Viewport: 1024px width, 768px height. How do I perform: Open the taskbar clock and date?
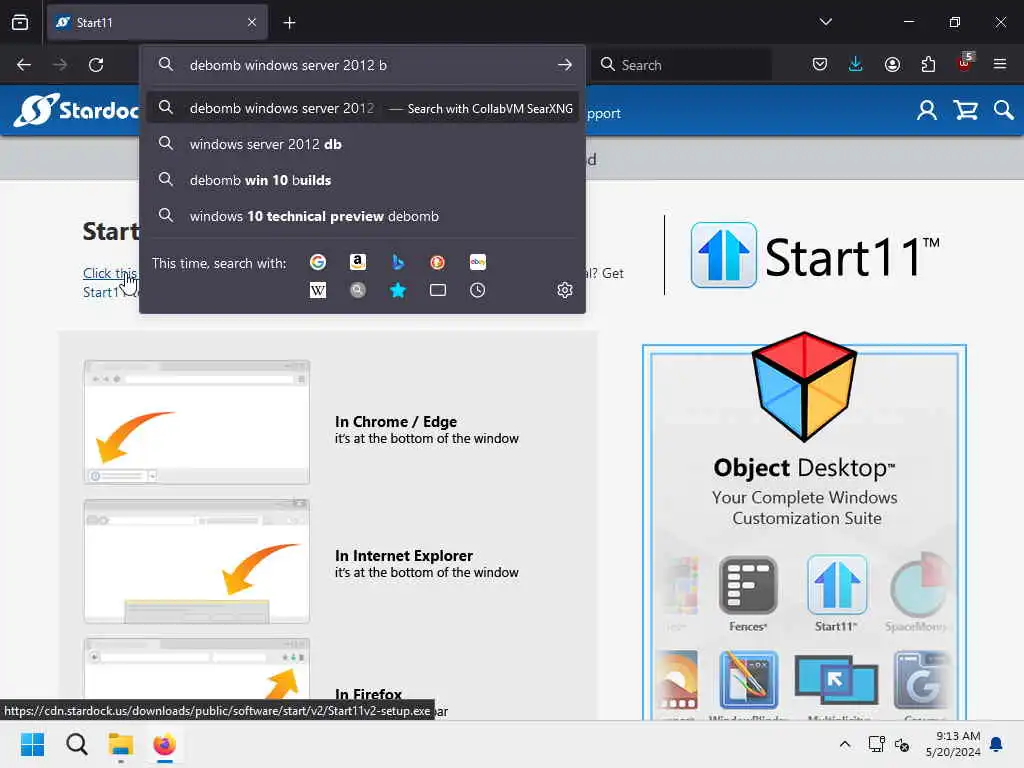(953, 744)
